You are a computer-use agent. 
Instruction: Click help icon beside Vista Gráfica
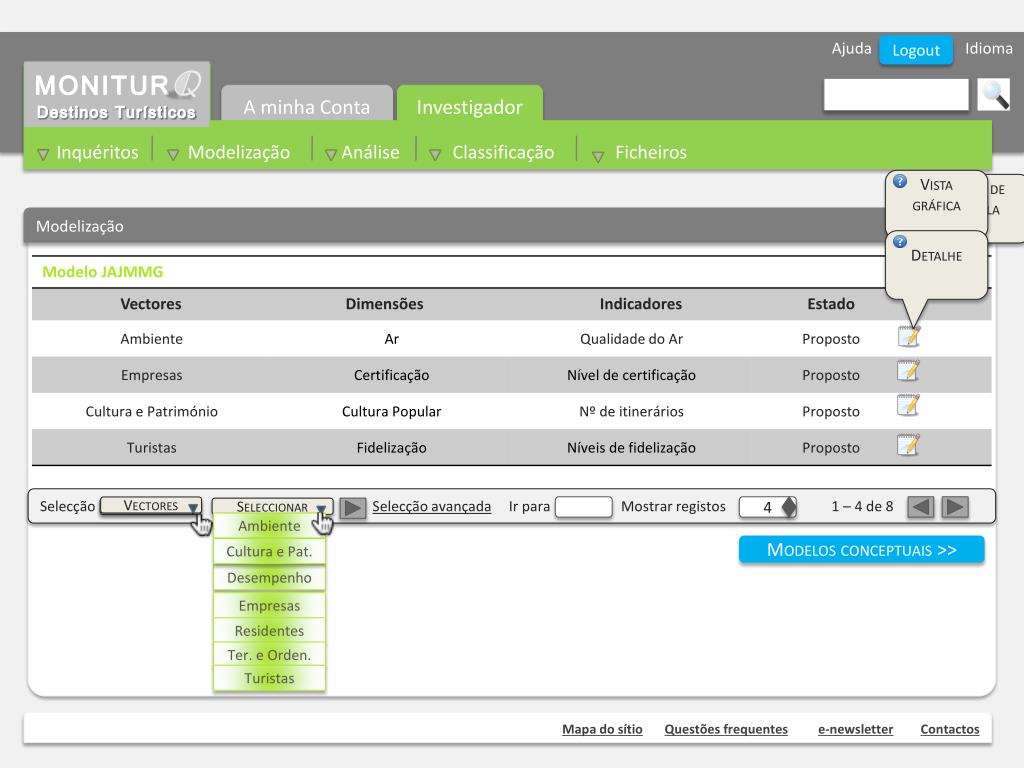click(x=900, y=181)
